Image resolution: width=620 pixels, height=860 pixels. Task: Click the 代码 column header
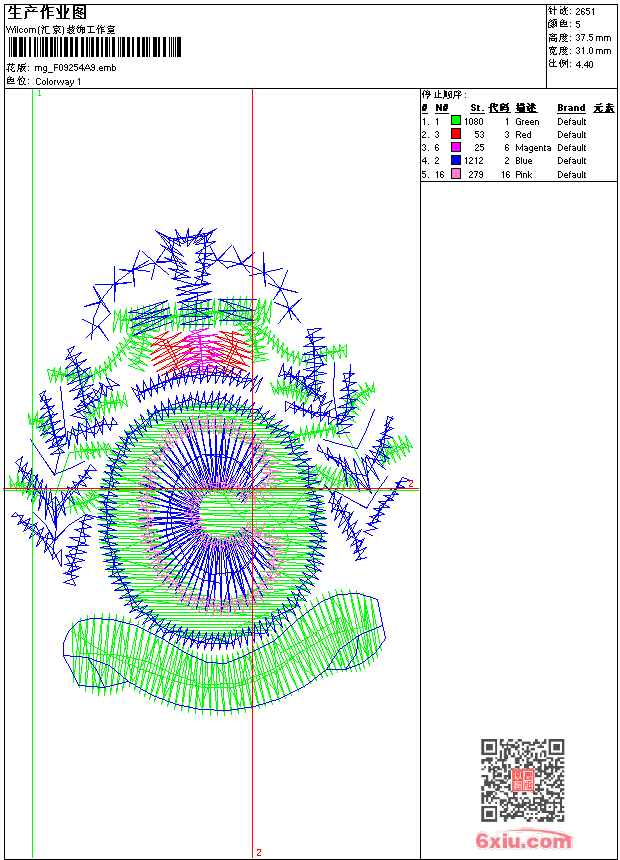(499, 108)
